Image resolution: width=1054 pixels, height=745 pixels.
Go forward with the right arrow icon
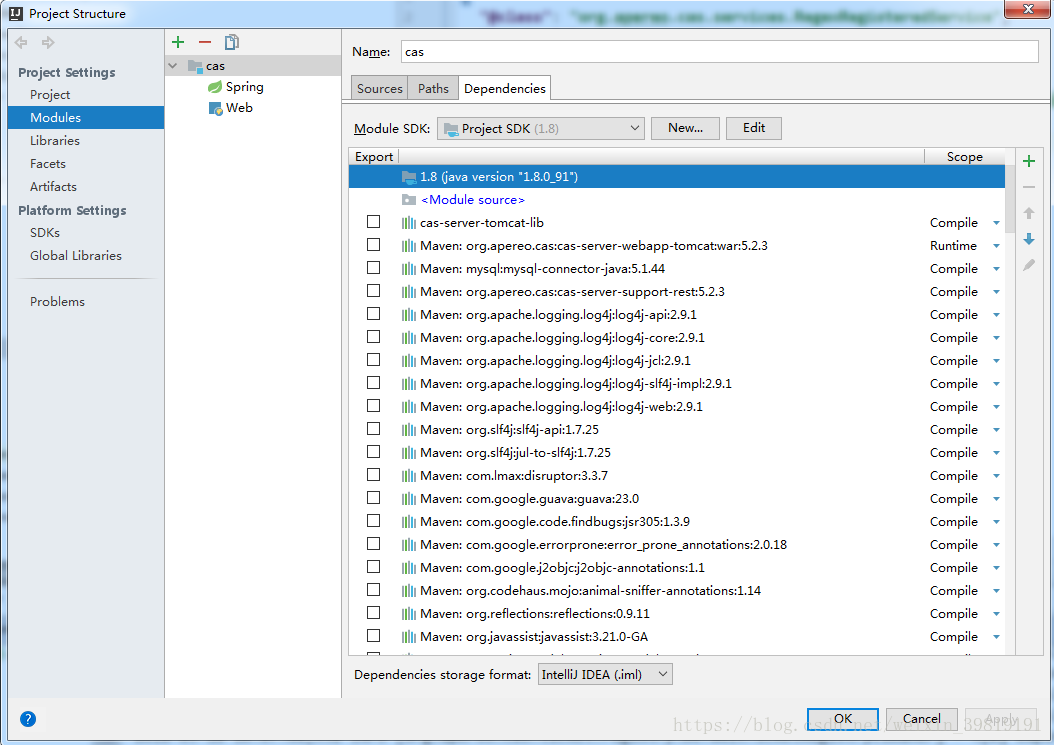coord(48,43)
